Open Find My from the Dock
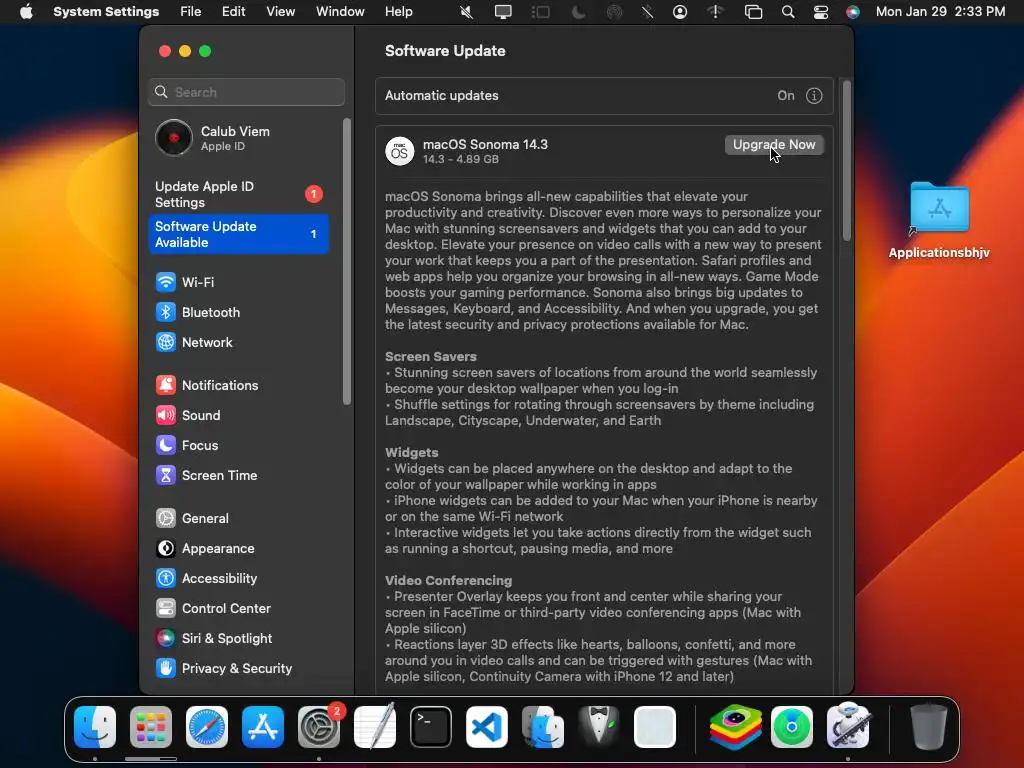This screenshot has width=1024, height=768. (x=792, y=727)
